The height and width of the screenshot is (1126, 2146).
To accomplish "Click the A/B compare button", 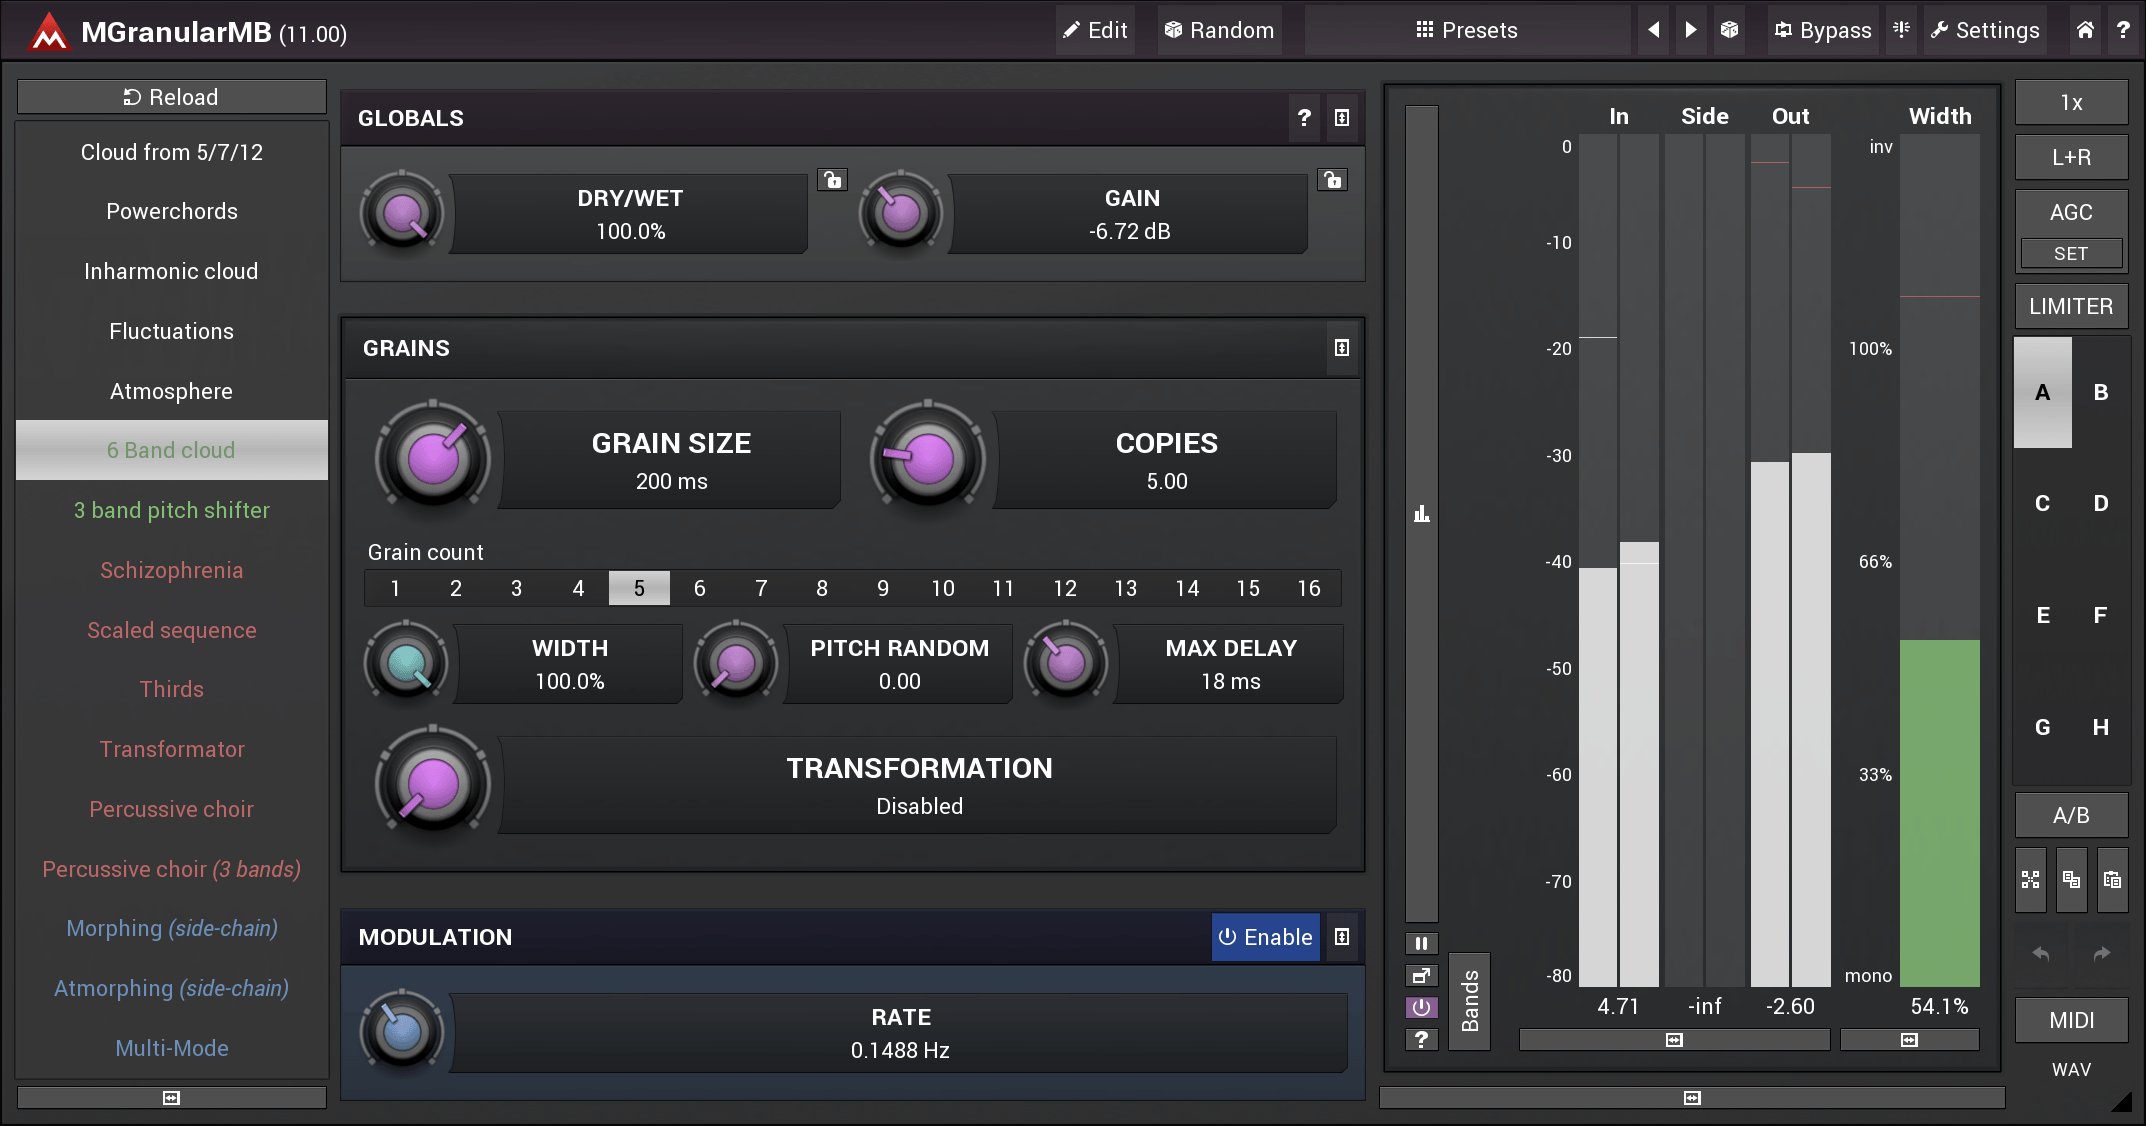I will tap(2071, 815).
